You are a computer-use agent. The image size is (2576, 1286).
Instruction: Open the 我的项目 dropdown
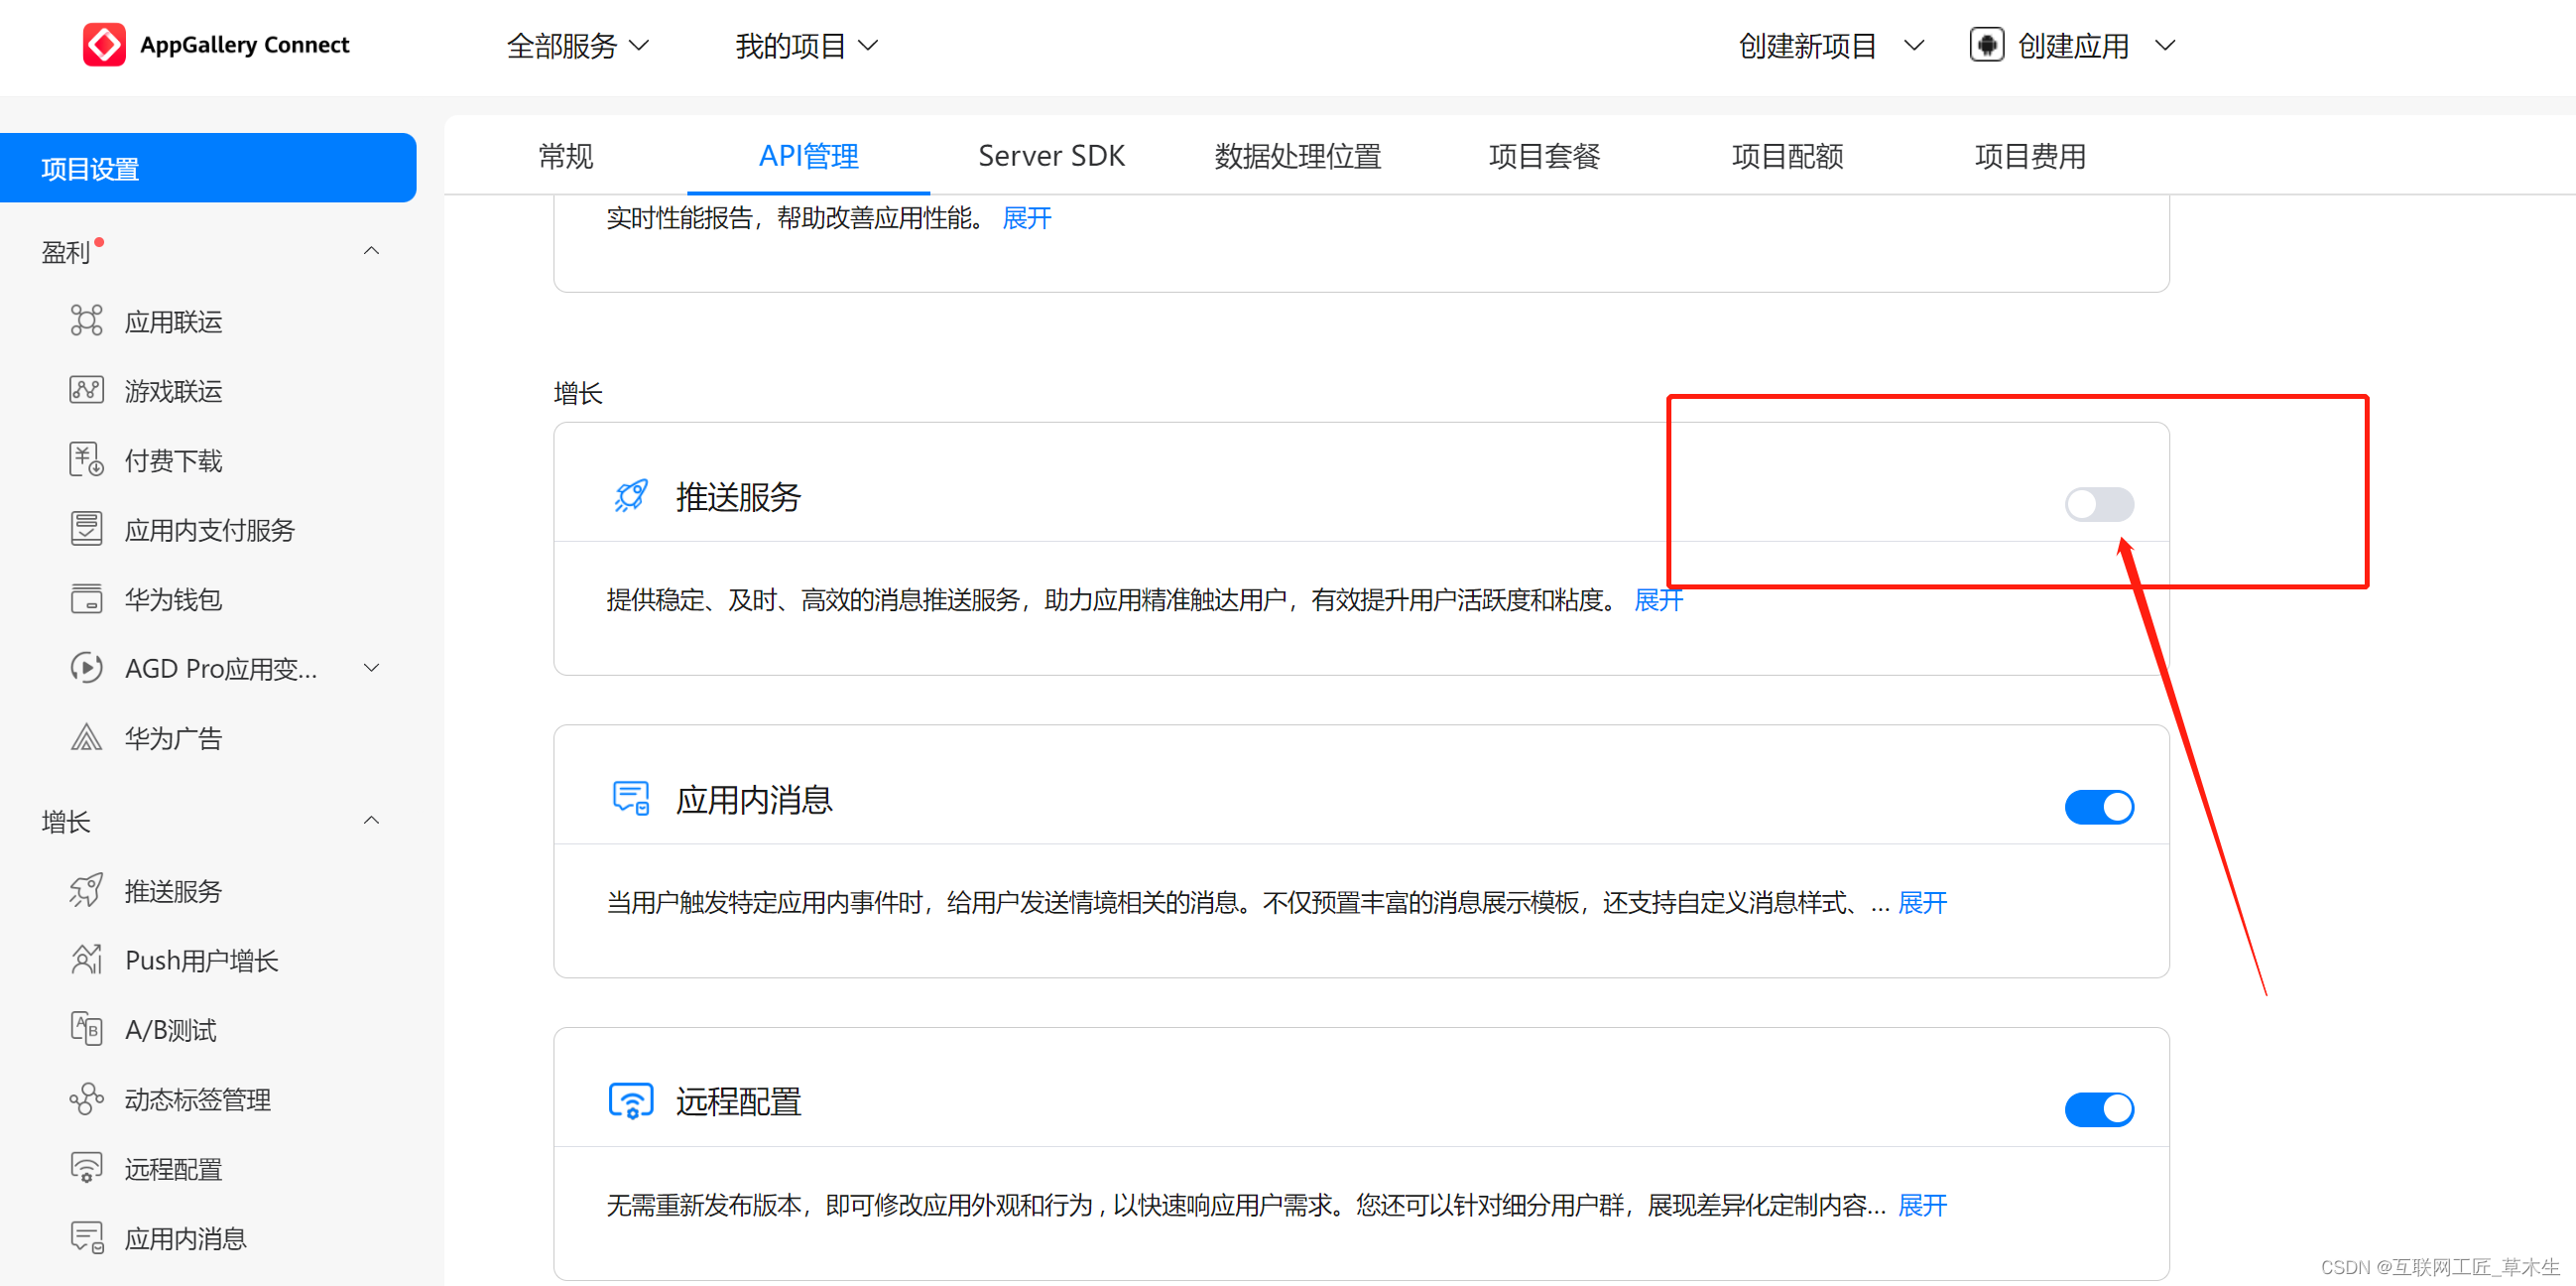pos(806,46)
